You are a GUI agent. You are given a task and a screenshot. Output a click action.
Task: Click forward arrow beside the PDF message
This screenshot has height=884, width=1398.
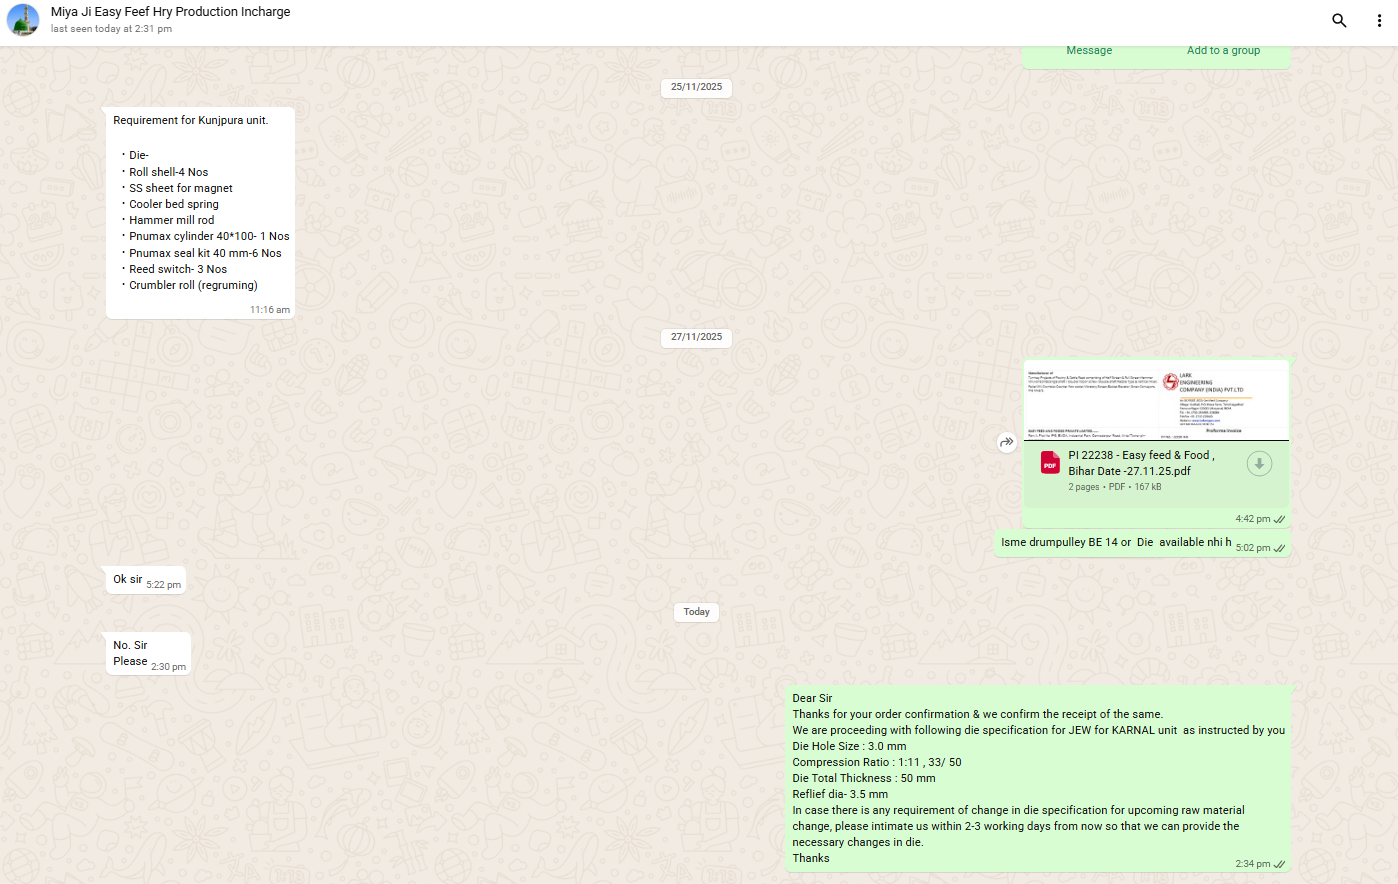point(1007,442)
